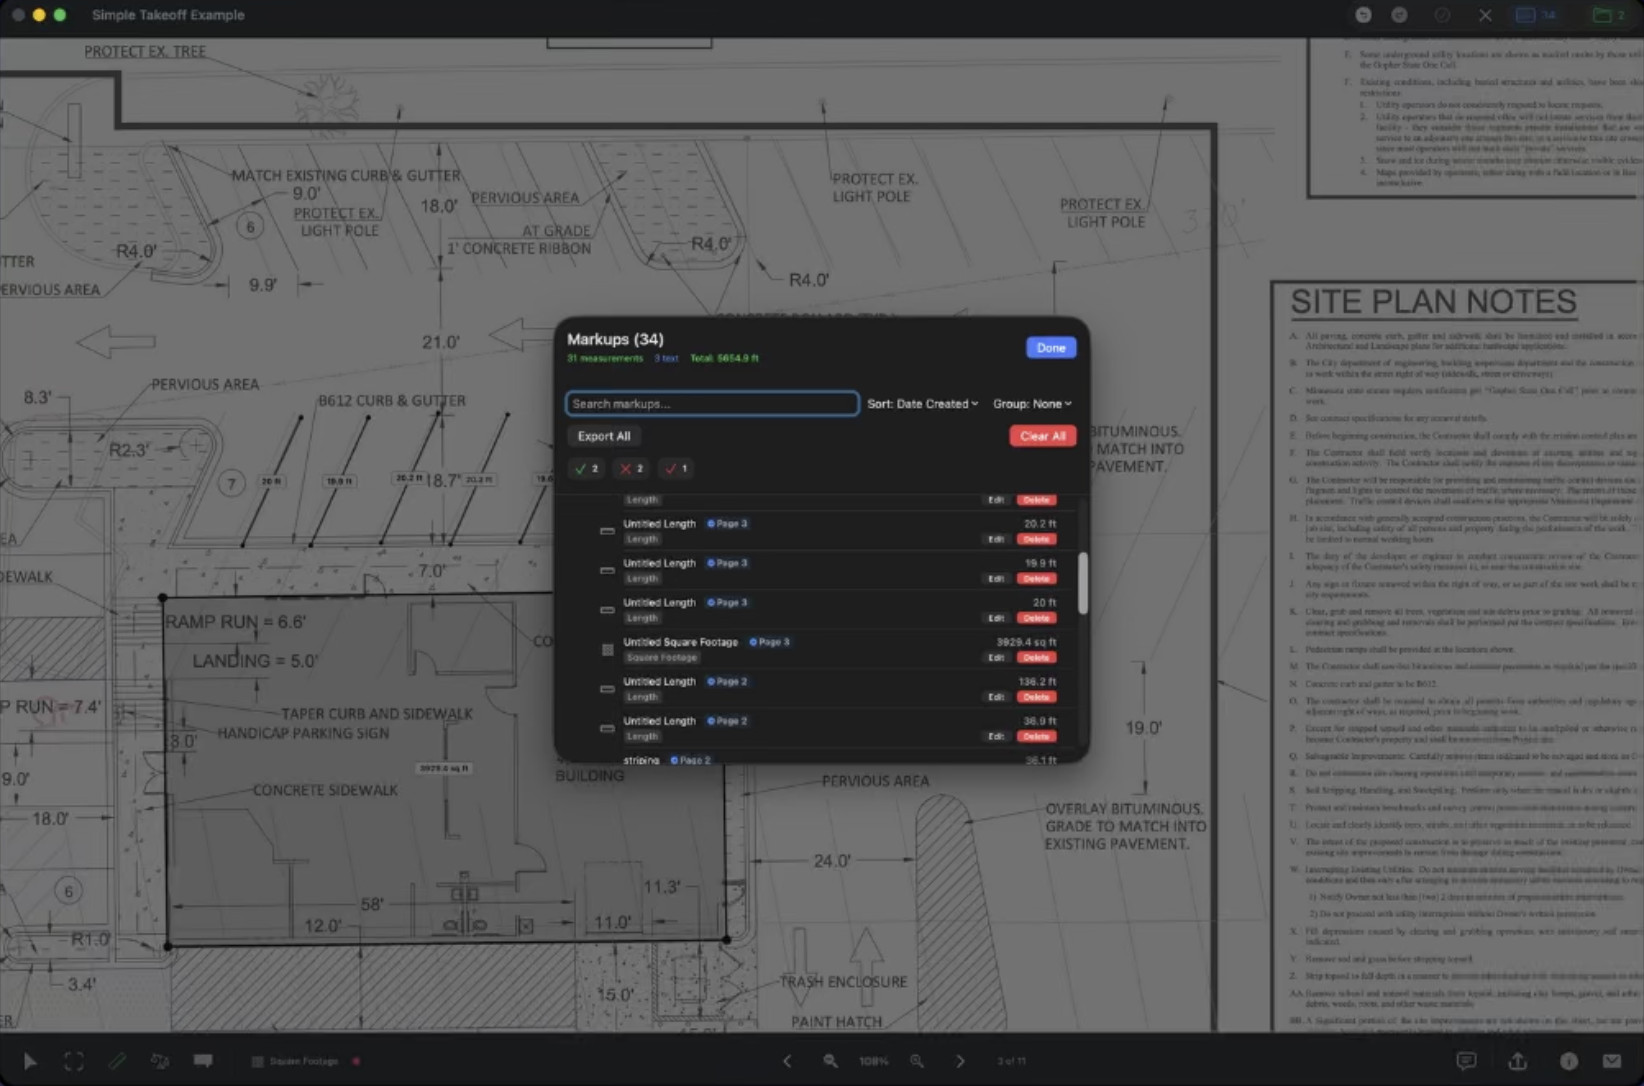Go to previous page with left chevron
Screen dimensions: 1644x1086
(x=787, y=1061)
